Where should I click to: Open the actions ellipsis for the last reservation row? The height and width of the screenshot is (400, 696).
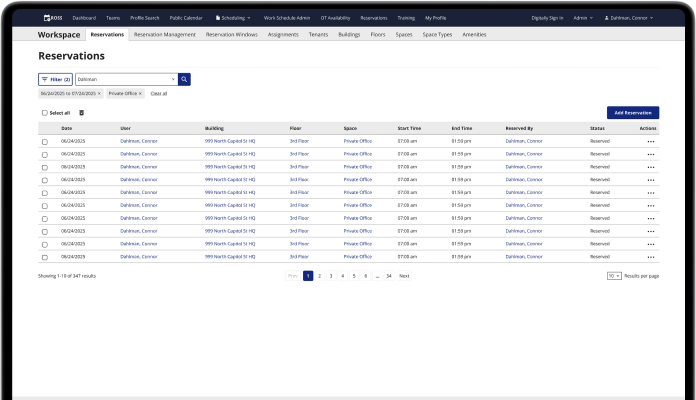[651, 257]
